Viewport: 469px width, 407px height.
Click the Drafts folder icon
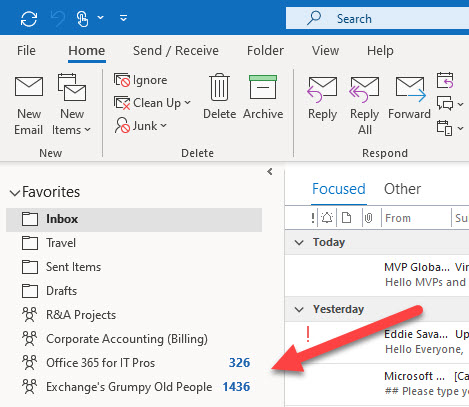[30, 291]
